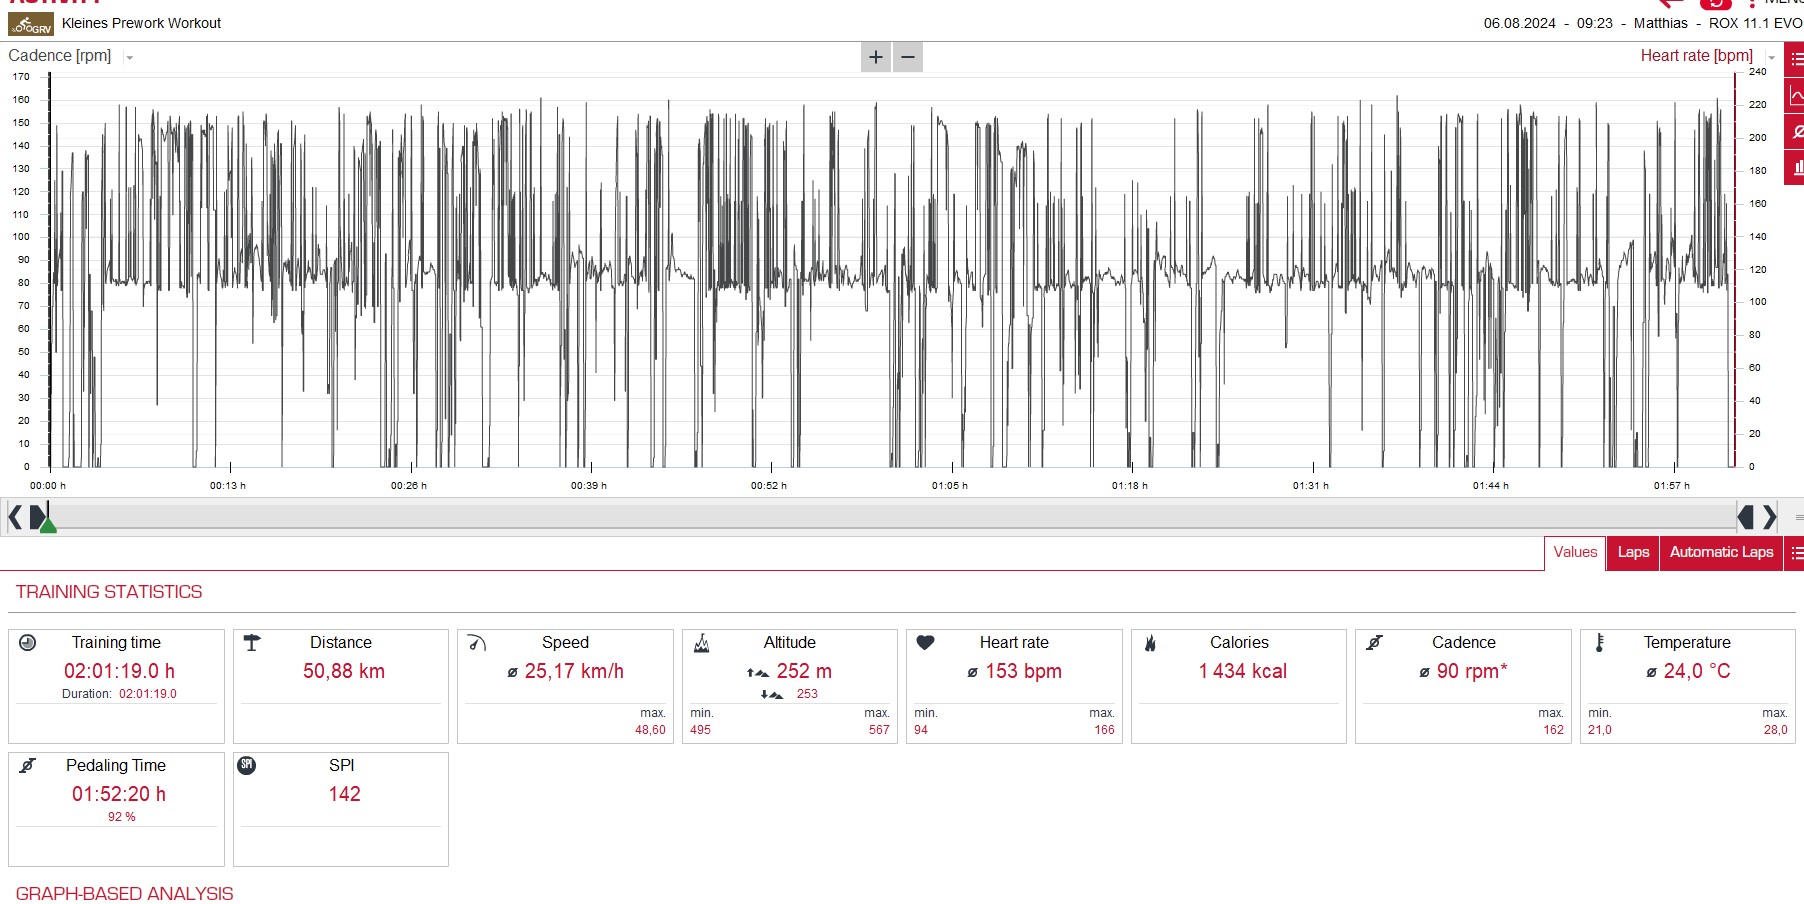Open the Automatic Laps tab
The height and width of the screenshot is (904, 1804).
click(x=1721, y=552)
